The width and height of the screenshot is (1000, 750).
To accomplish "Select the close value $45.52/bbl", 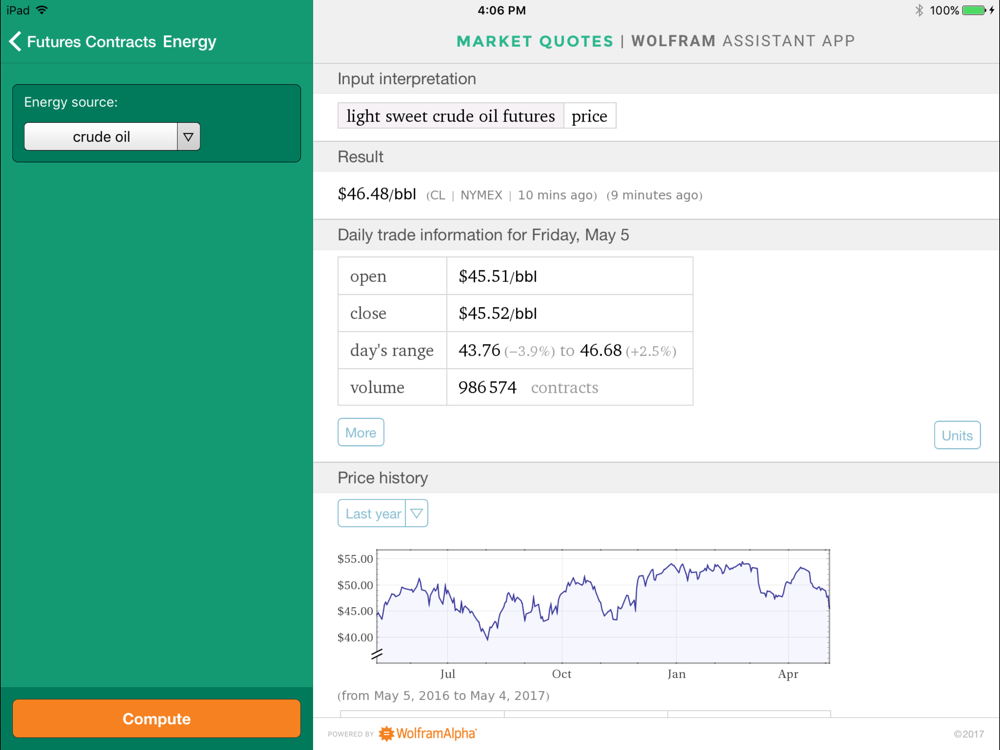I will (497, 313).
